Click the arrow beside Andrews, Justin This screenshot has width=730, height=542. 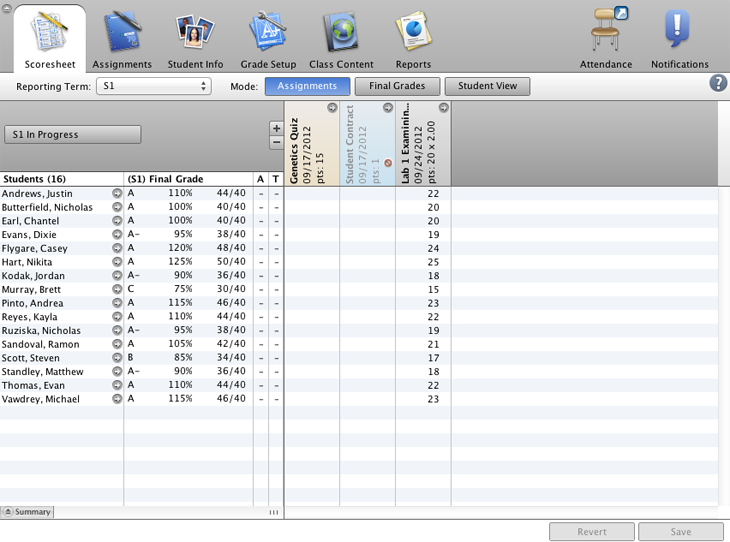coord(117,193)
